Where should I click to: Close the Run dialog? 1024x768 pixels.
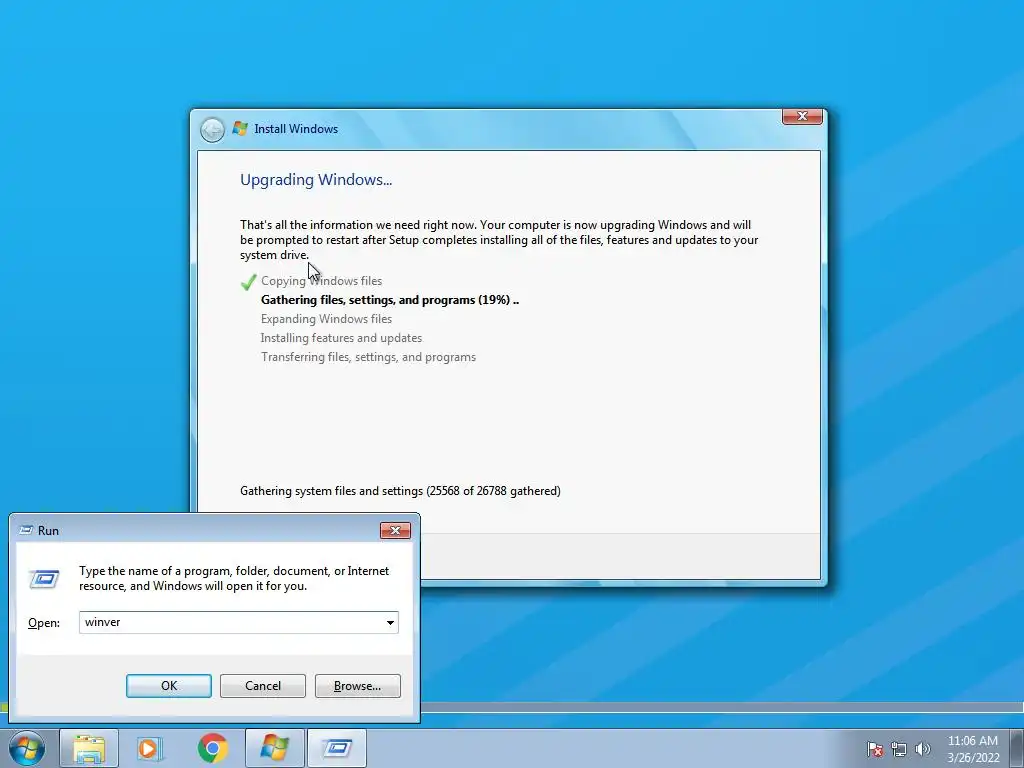[395, 530]
